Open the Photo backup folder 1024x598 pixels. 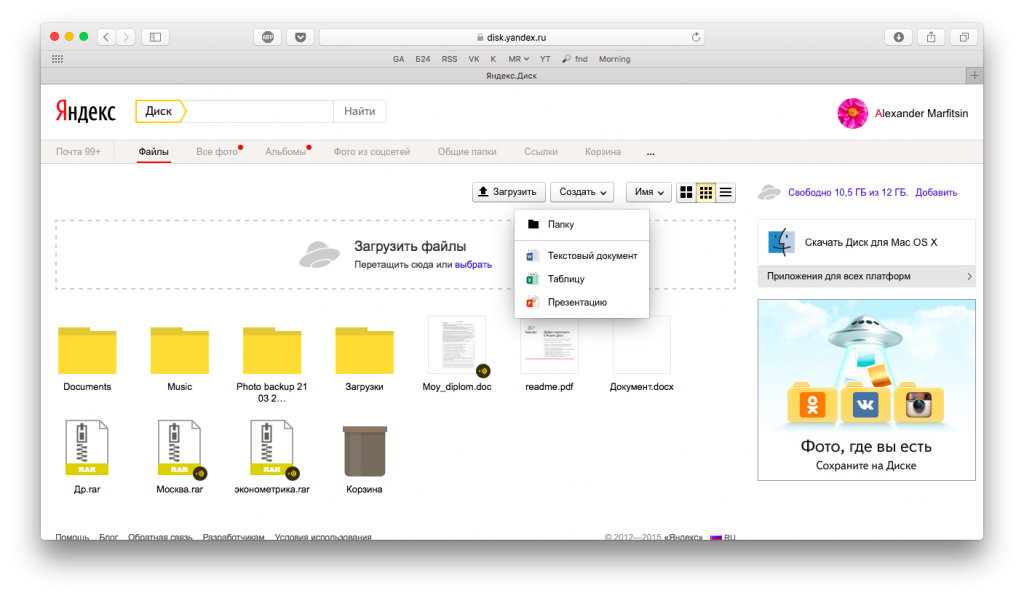click(x=272, y=351)
